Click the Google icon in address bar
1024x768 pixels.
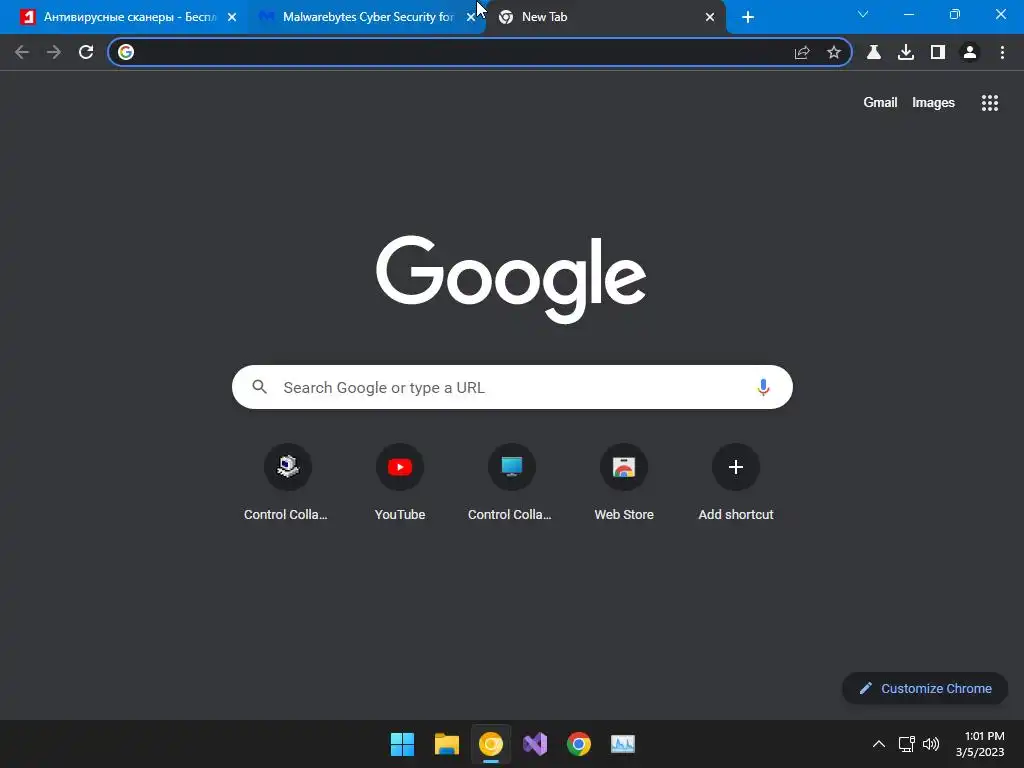coord(126,52)
